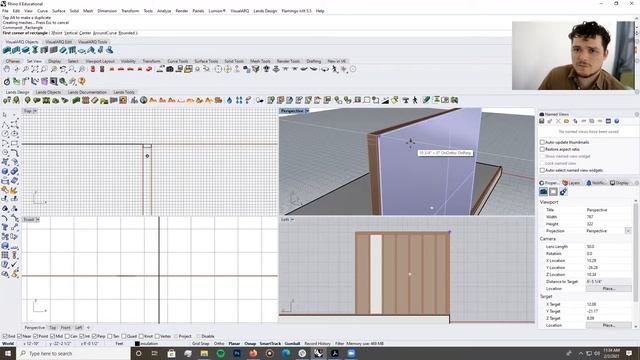Open Microsoft Store from taskbar

point(171,353)
